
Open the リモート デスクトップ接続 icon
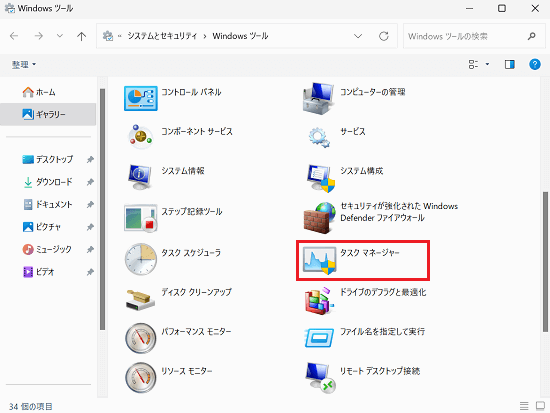click(x=320, y=378)
